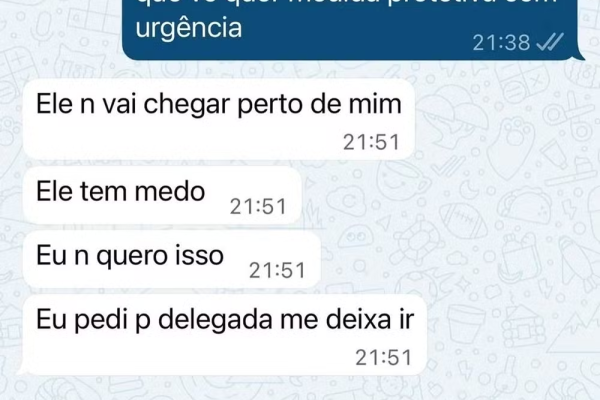This screenshot has width=600, height=400.
Task: Click the 21:51 timestamp beside "Ele tem medo"
Action: (x=258, y=207)
